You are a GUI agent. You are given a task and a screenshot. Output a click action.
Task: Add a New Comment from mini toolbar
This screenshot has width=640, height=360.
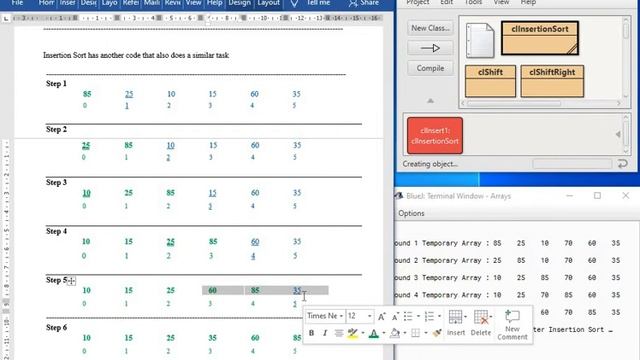click(512, 325)
